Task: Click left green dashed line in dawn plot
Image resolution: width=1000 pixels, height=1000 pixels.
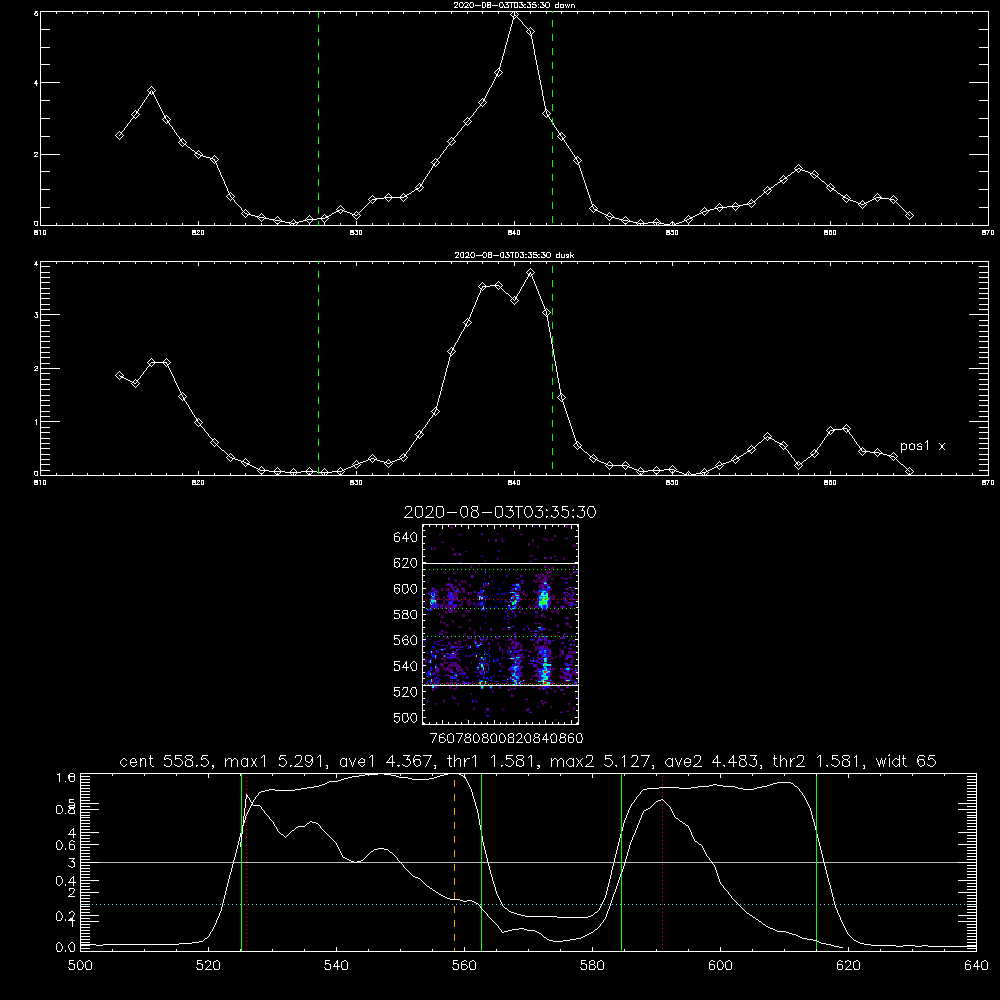Action: (x=318, y=118)
